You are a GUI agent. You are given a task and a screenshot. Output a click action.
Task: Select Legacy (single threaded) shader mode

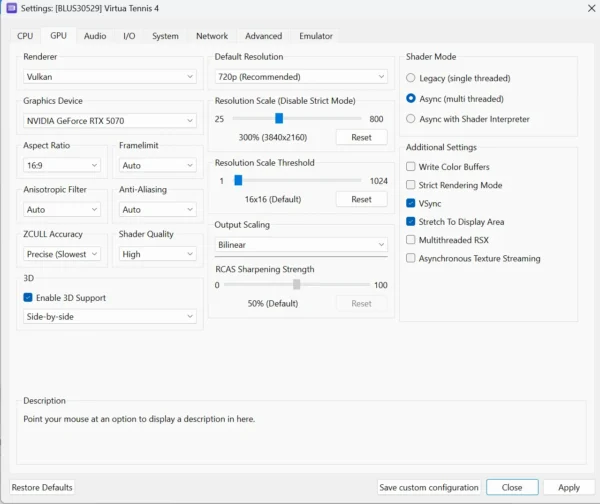pos(411,78)
